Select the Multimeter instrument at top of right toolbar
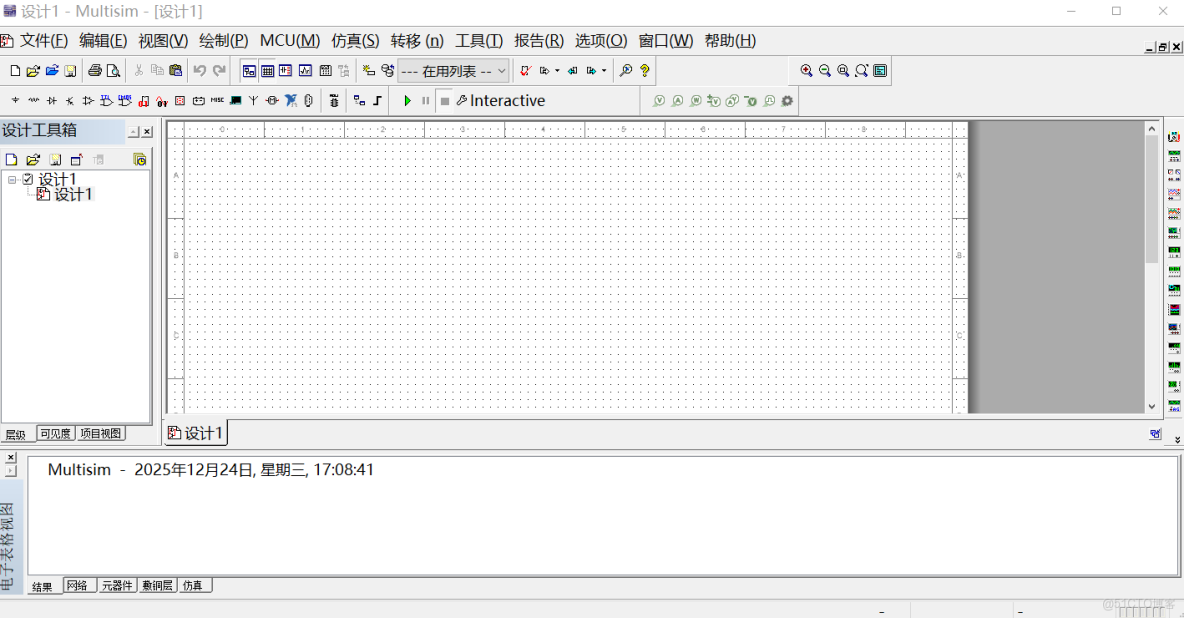1184x618 pixels. point(1174,137)
